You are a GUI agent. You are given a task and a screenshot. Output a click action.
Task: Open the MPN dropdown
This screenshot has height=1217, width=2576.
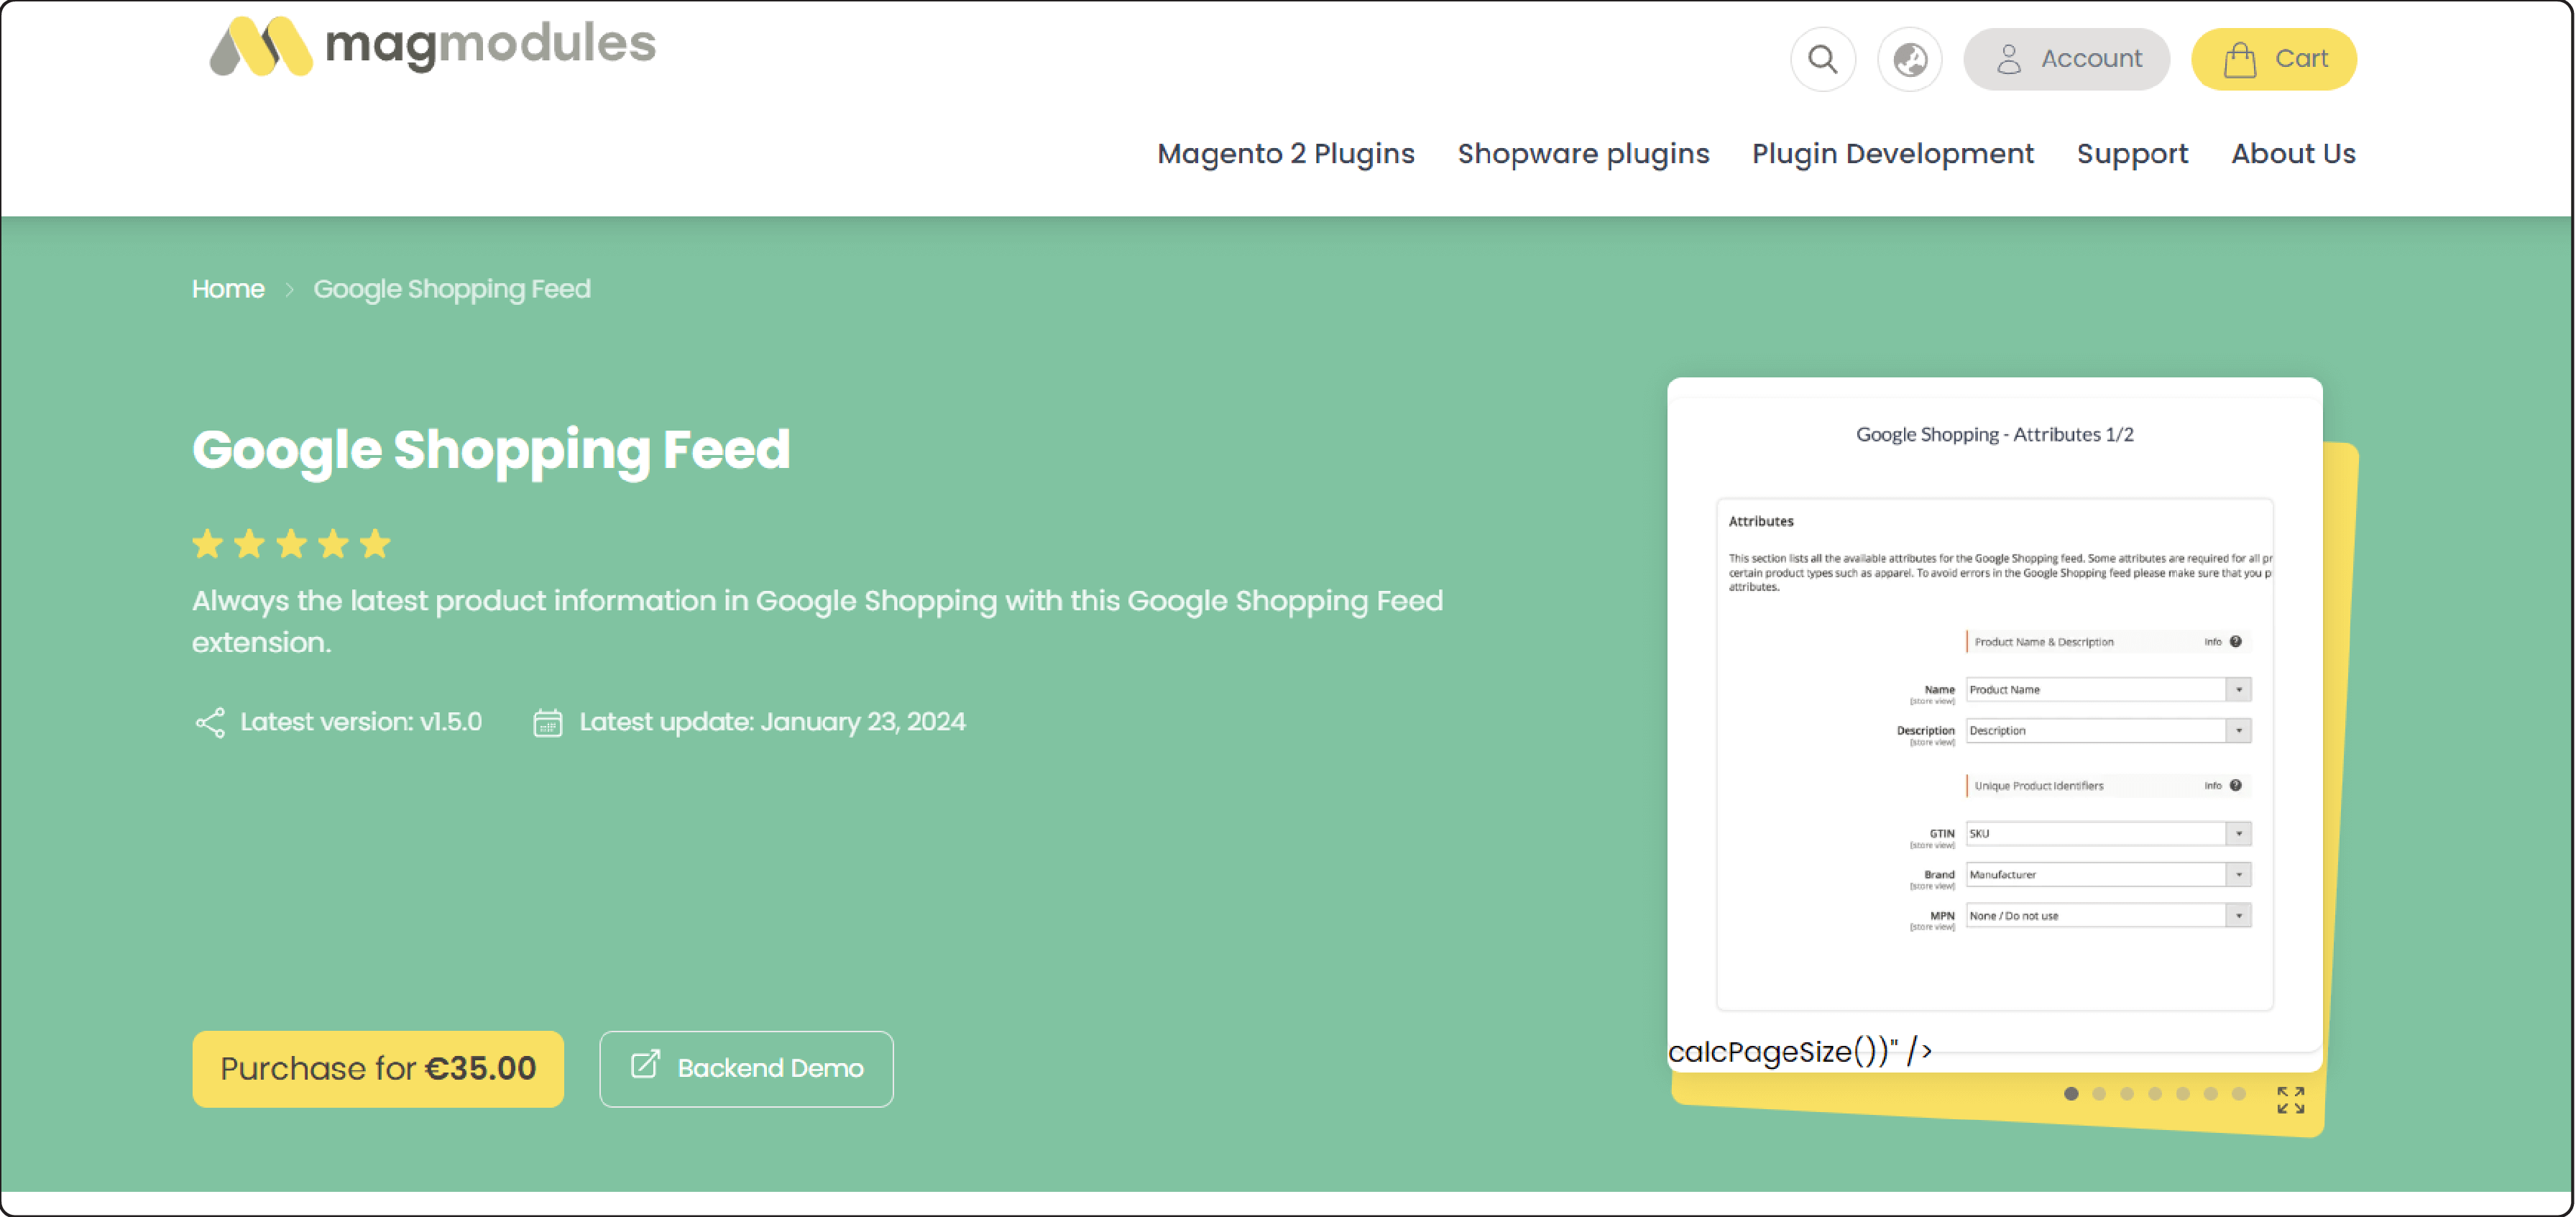[x=2108, y=916]
